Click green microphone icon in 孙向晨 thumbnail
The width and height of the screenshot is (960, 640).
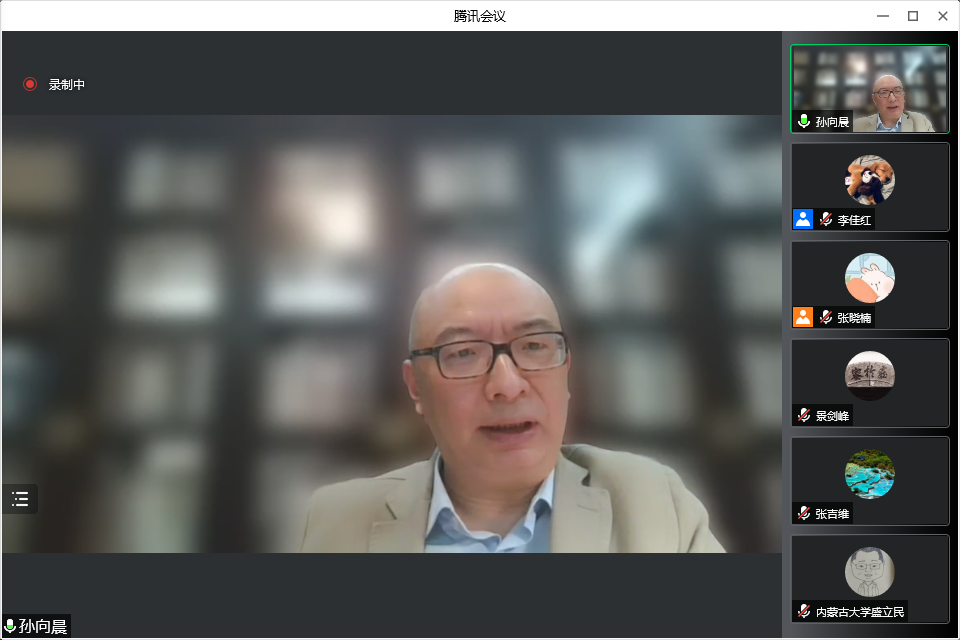[804, 122]
